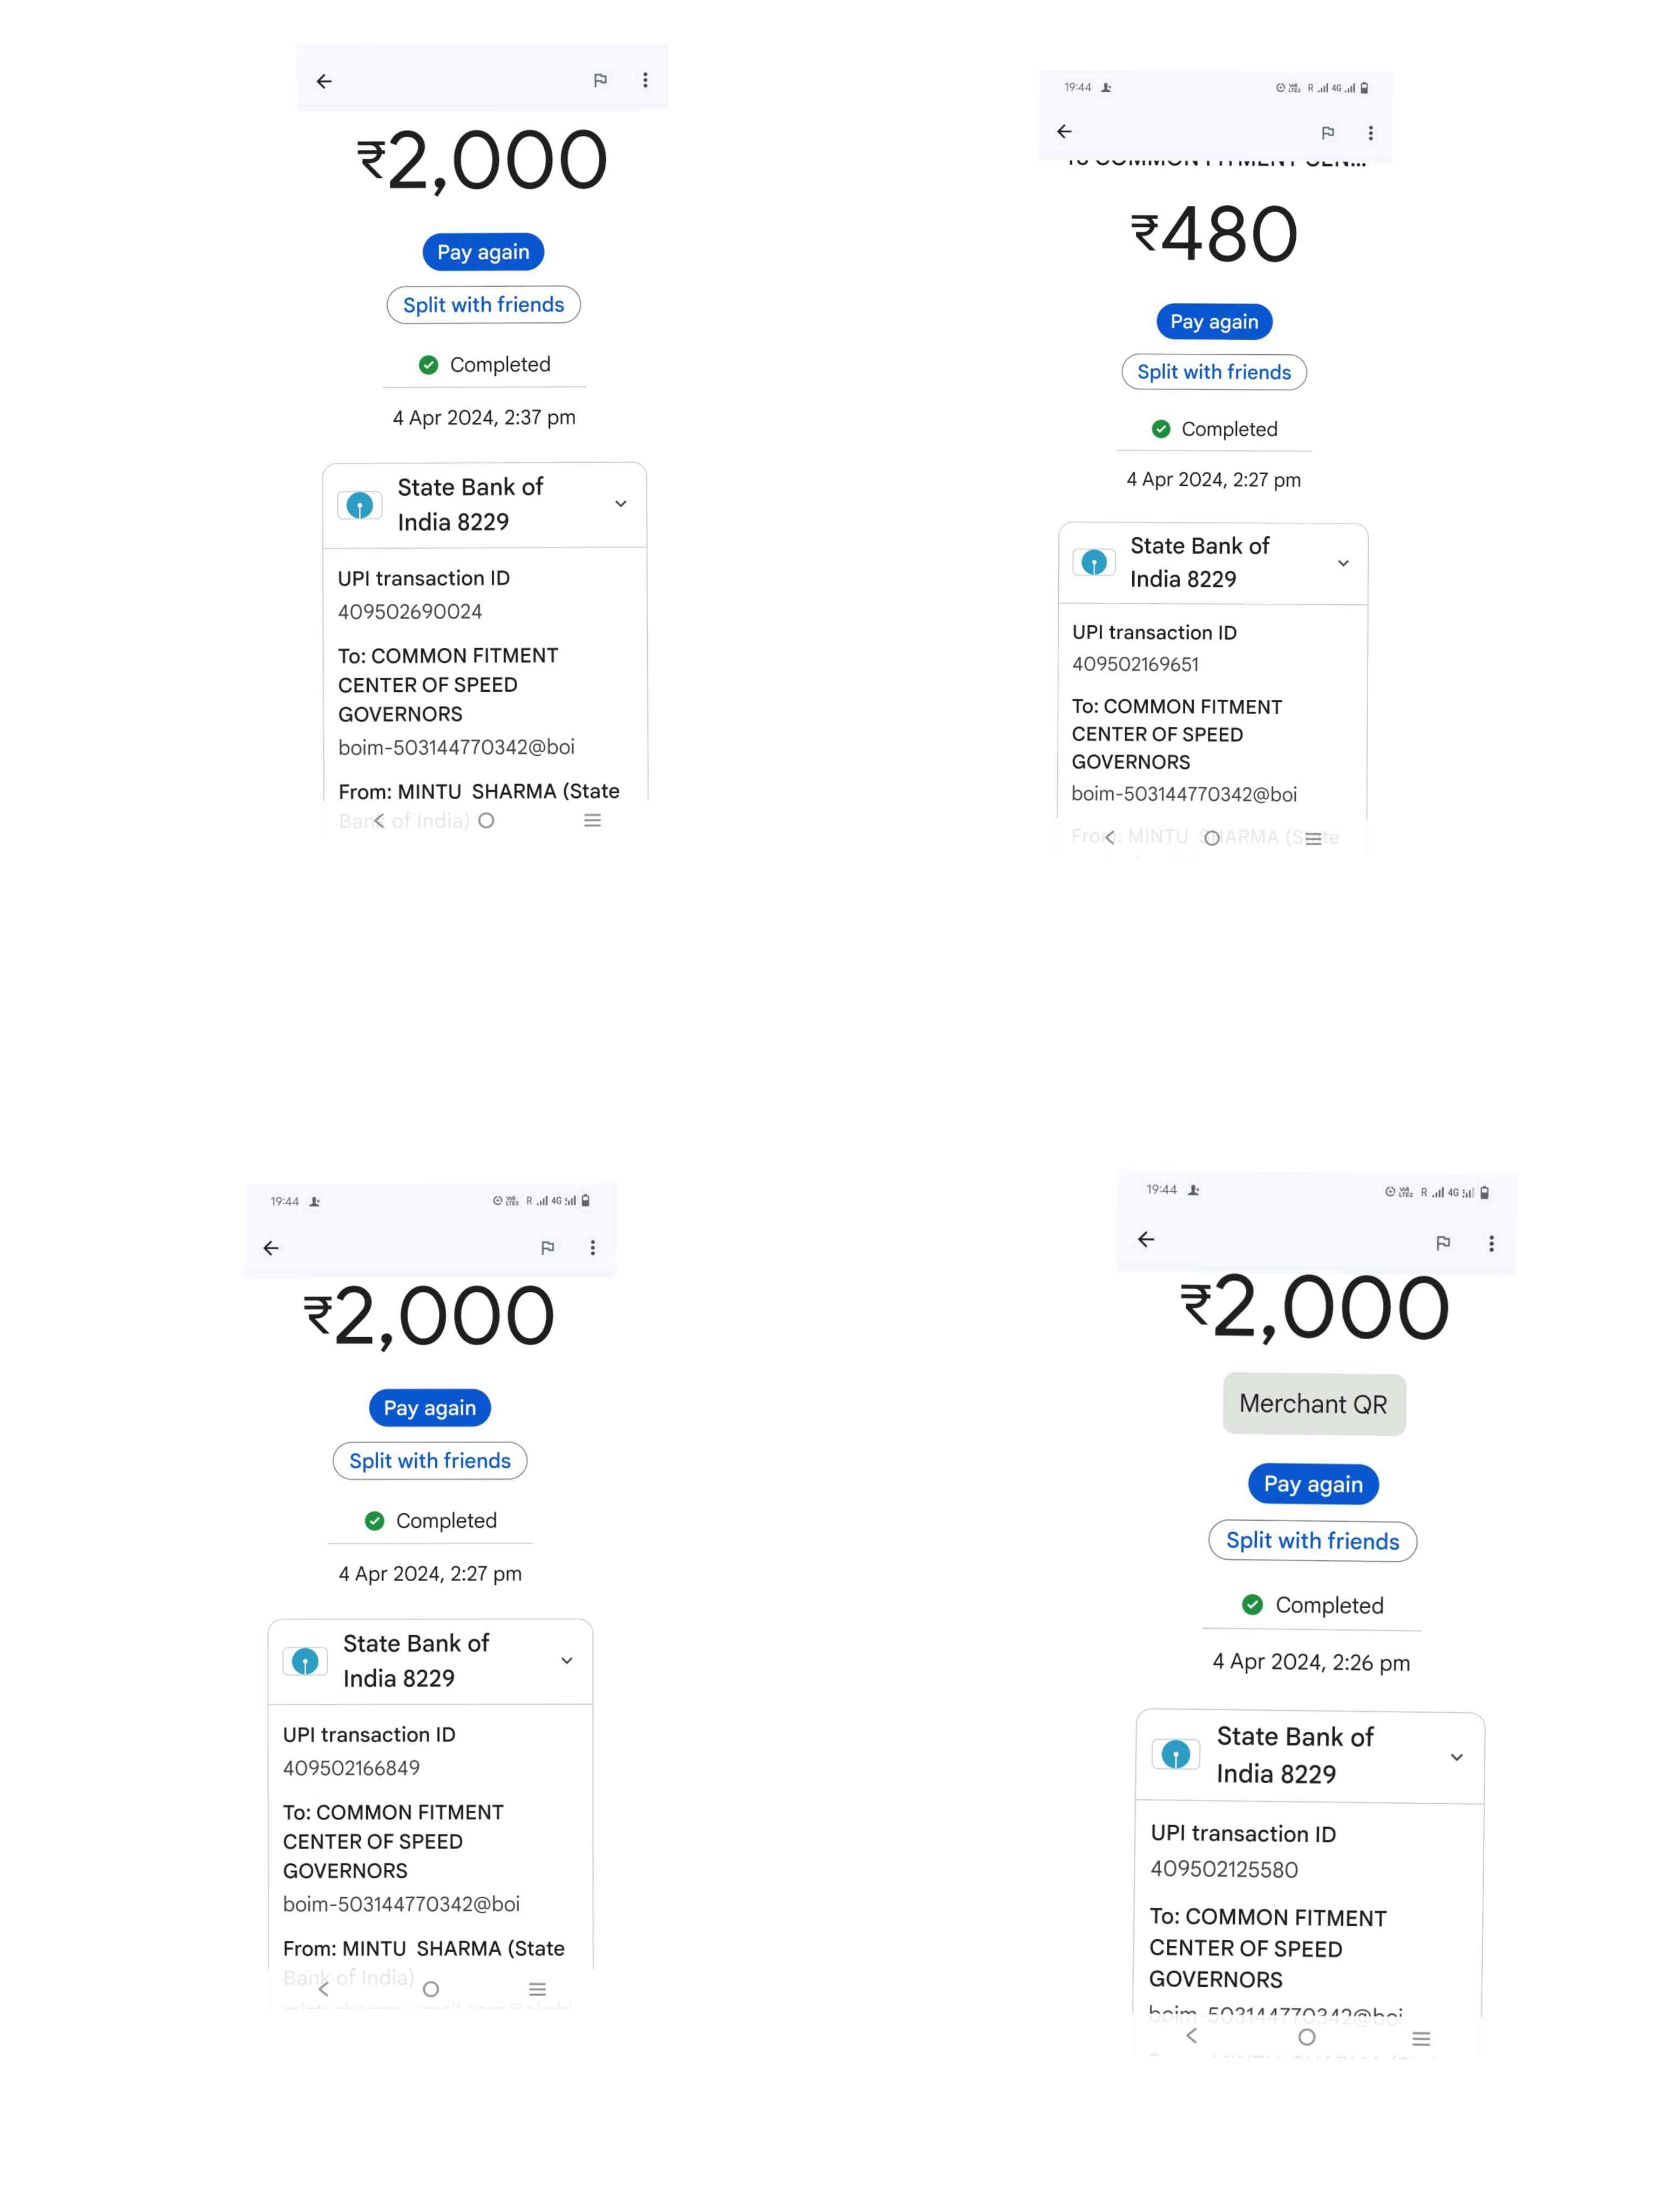Tap report flag on the Merchant QR receipt
Screen dimensions: 1677x2212
coord(1442,1242)
